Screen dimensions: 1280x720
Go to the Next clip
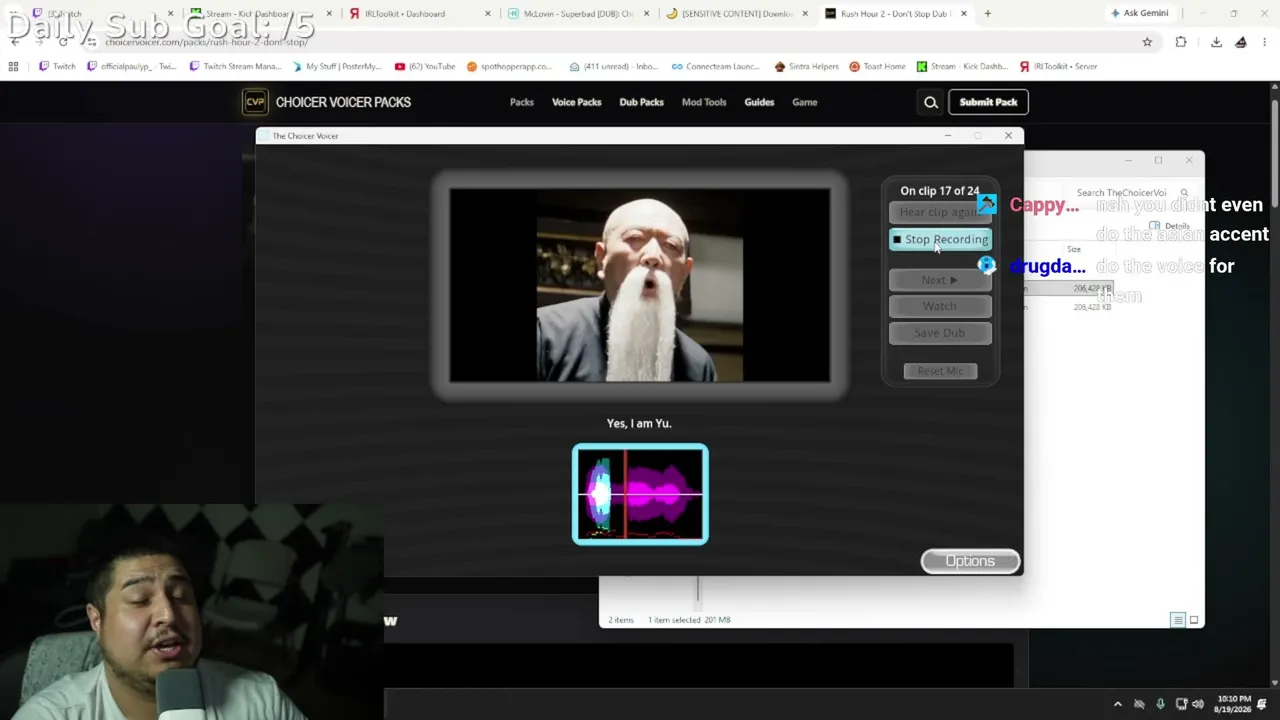pos(940,280)
